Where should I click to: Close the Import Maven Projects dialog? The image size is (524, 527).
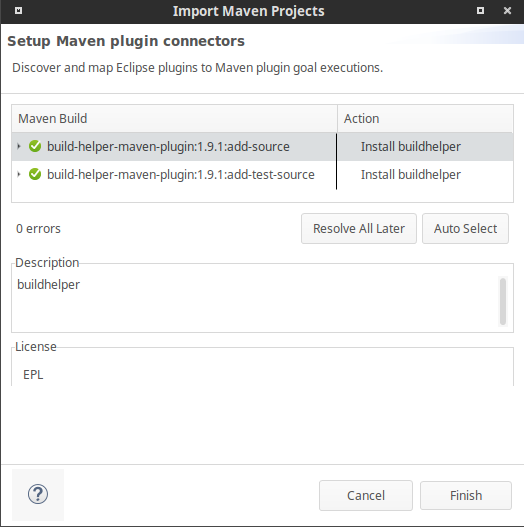click(x=507, y=11)
